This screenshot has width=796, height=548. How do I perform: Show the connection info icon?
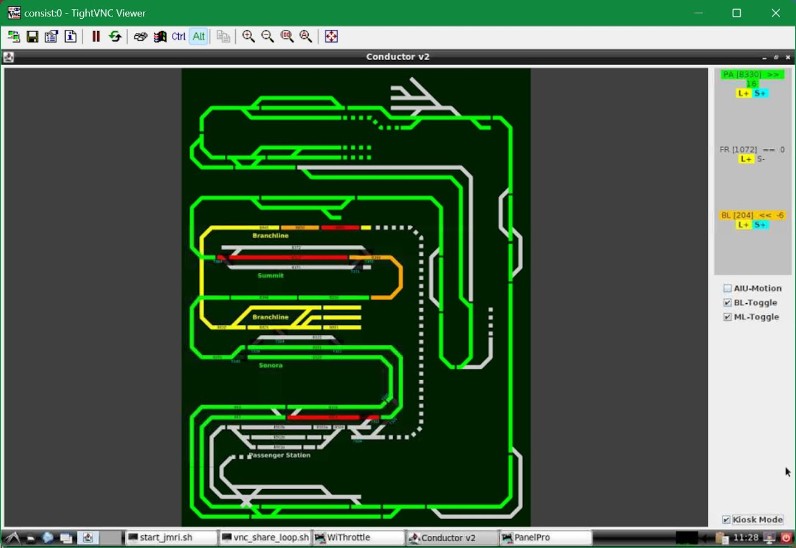point(71,37)
